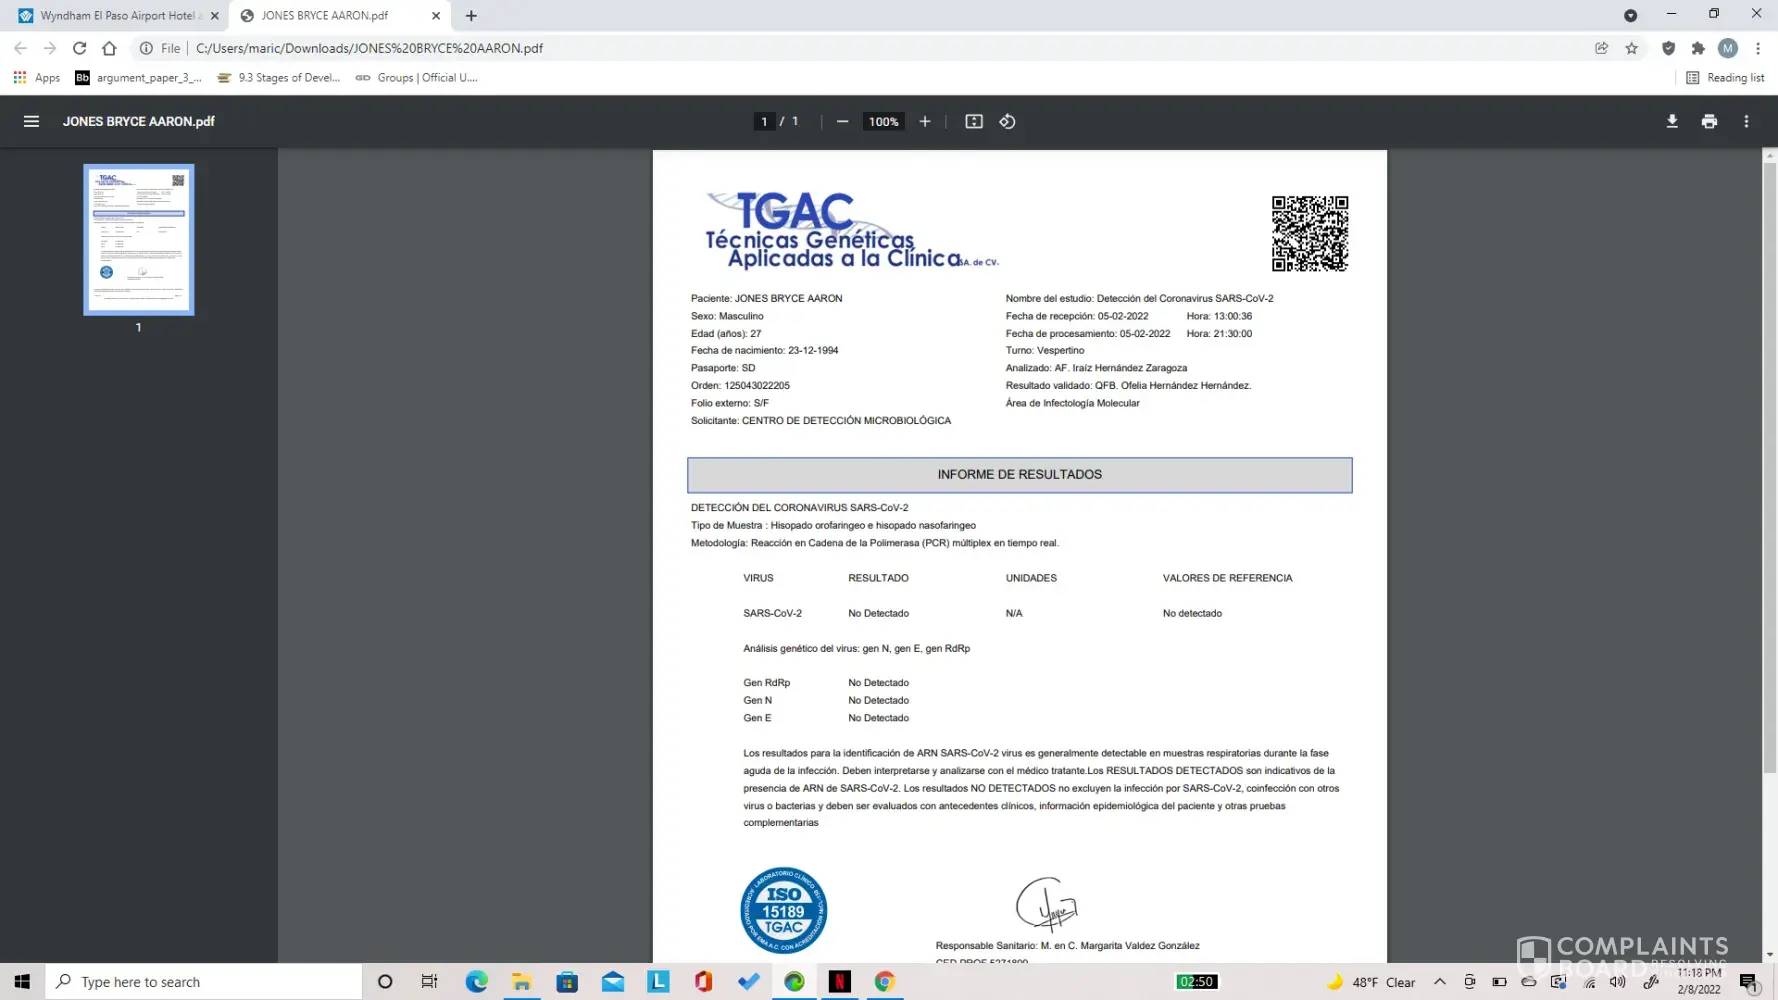Open the PDF viewer more actions menu
The image size is (1778, 1000).
[x=1746, y=121]
